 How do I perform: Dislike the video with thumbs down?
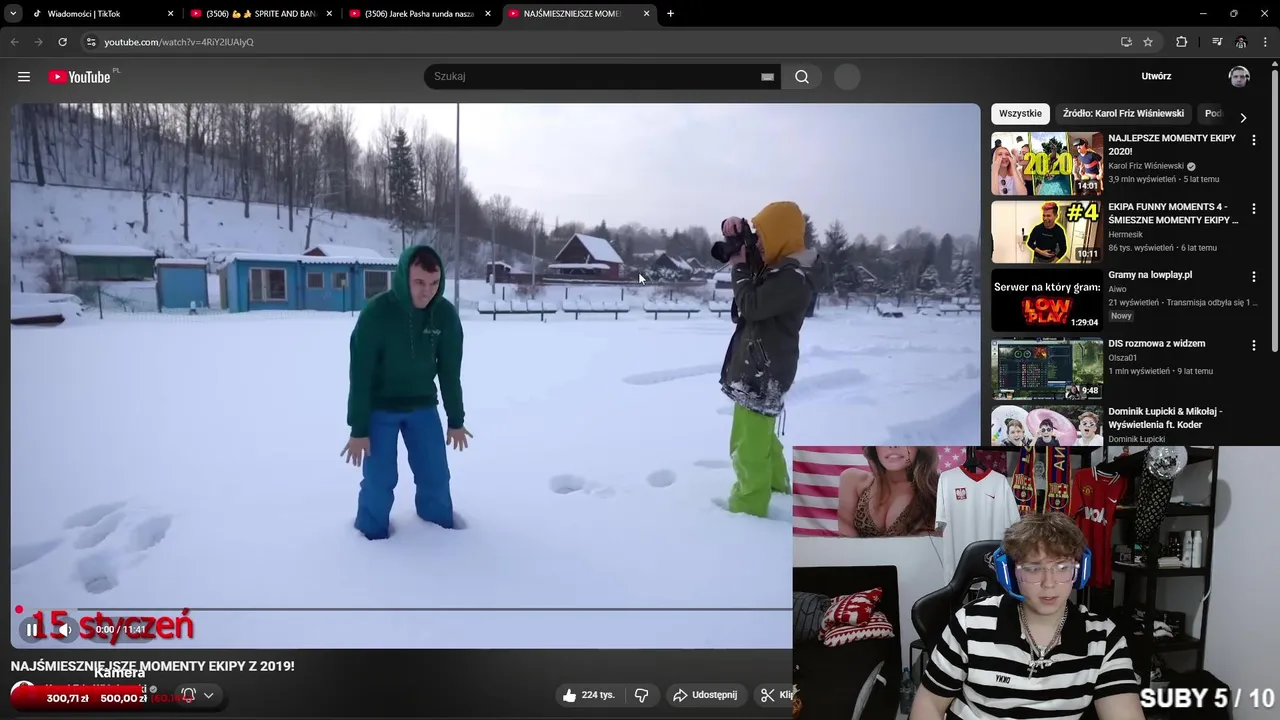(x=642, y=695)
